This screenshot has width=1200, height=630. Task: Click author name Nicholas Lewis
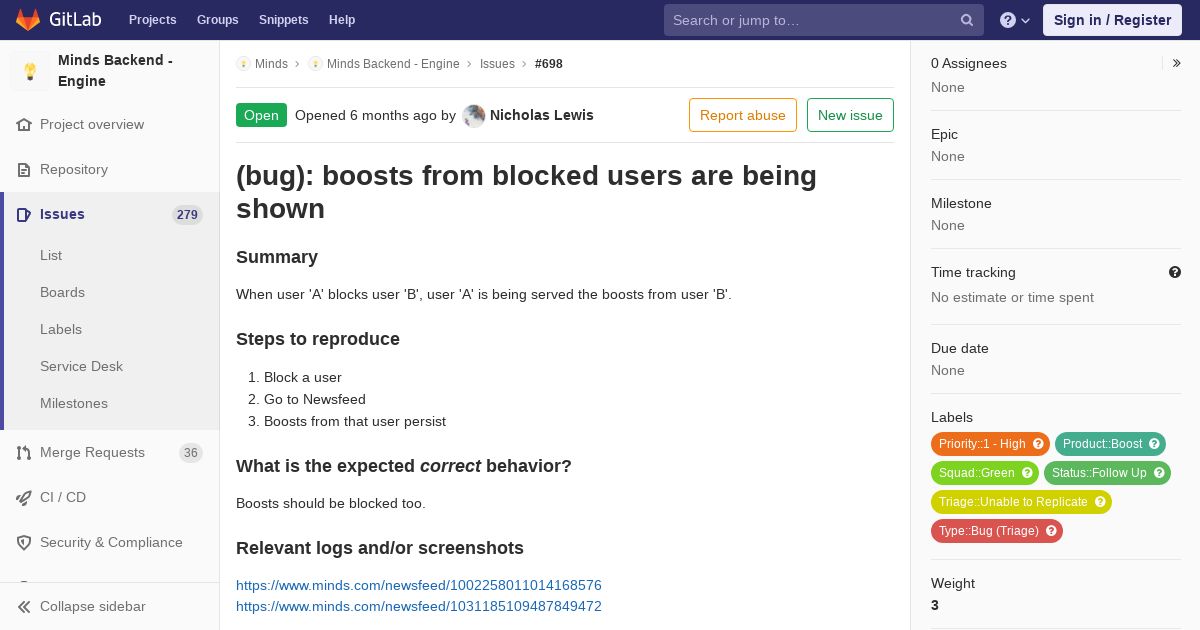click(542, 115)
